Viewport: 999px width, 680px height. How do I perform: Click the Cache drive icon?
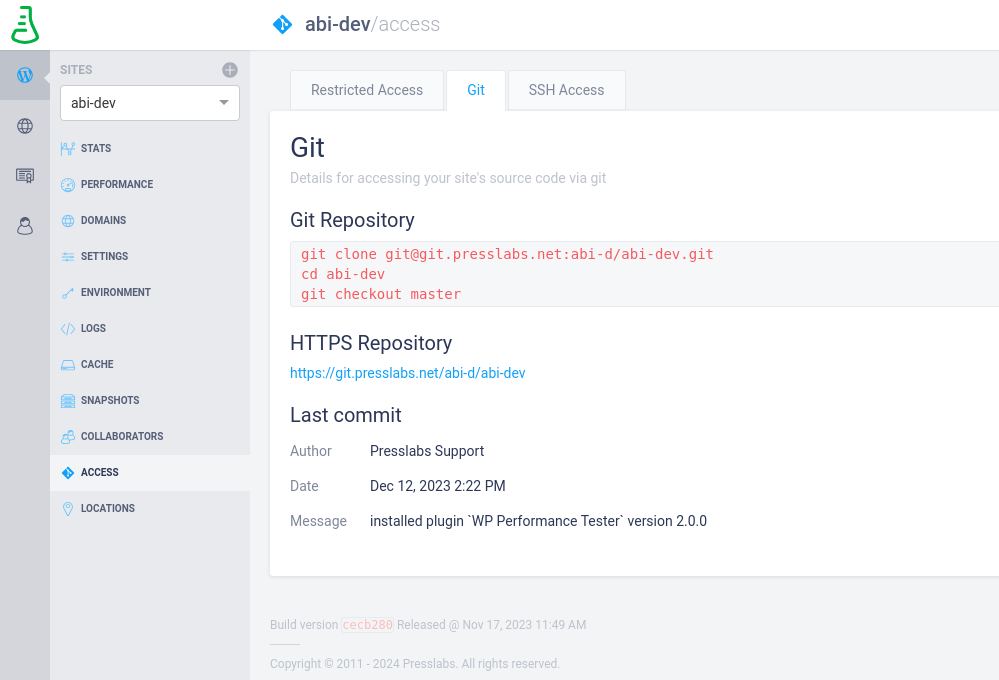[68, 365]
